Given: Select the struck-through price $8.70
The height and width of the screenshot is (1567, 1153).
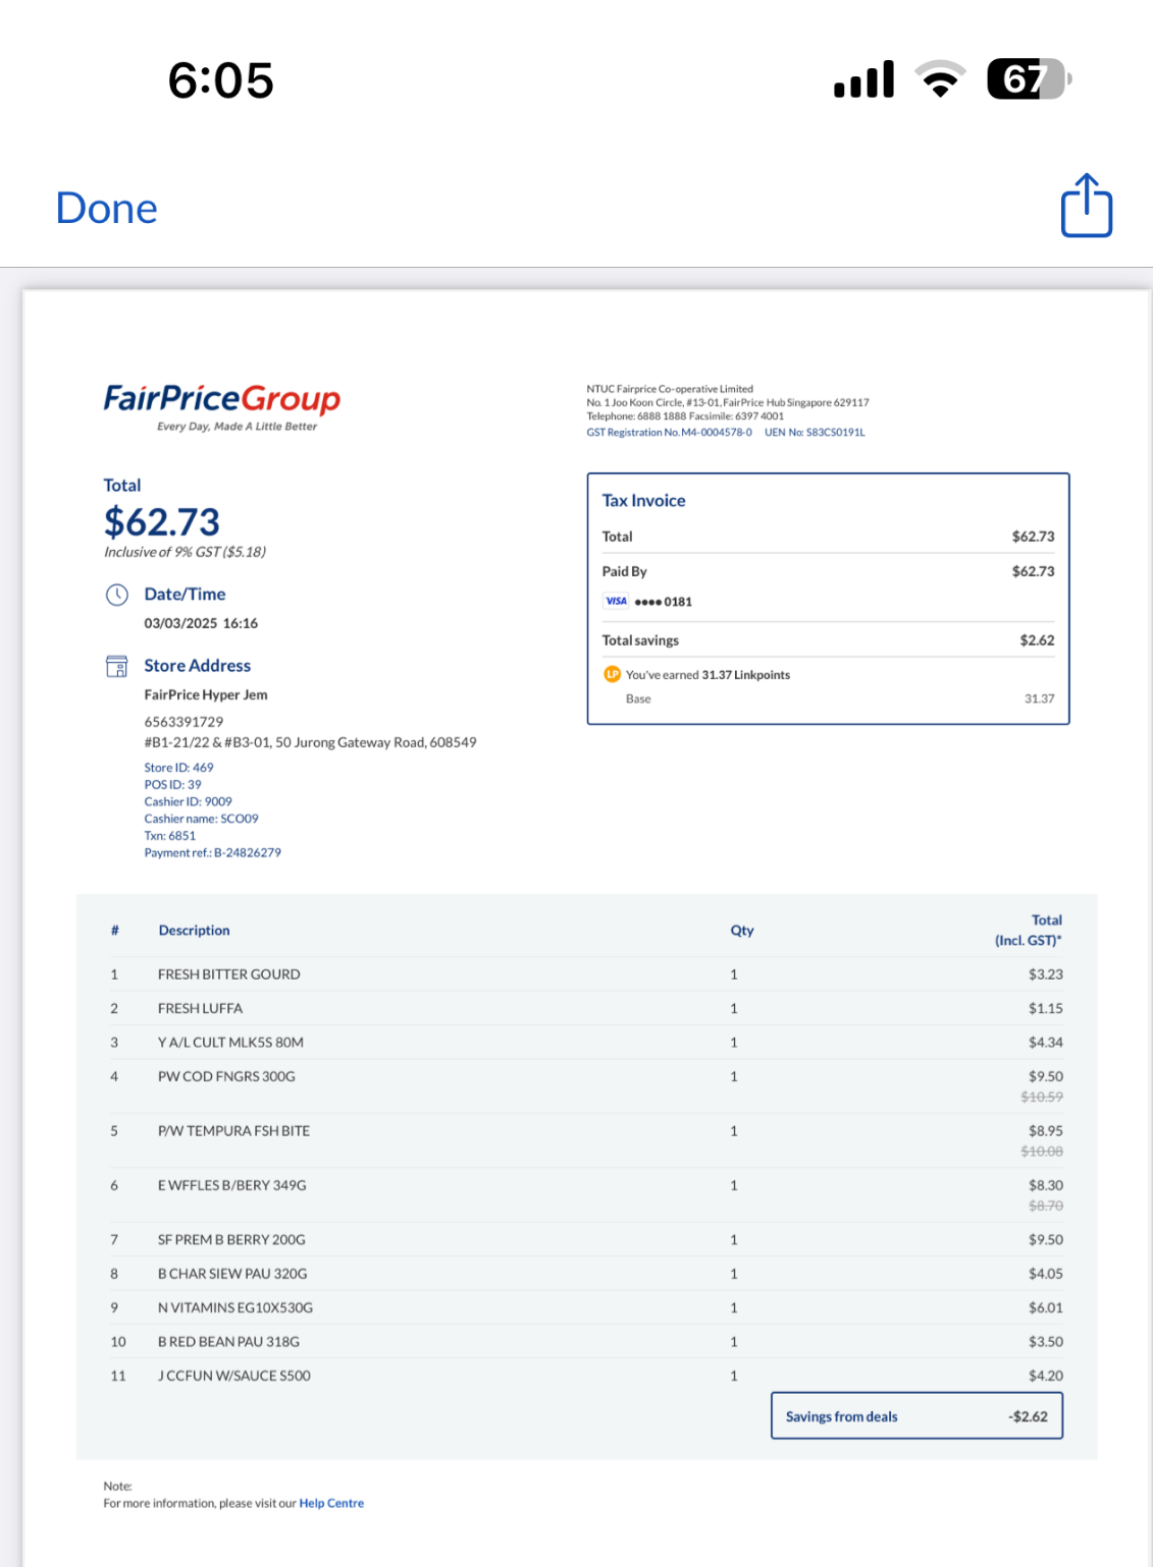Looking at the screenshot, I should [1046, 1205].
